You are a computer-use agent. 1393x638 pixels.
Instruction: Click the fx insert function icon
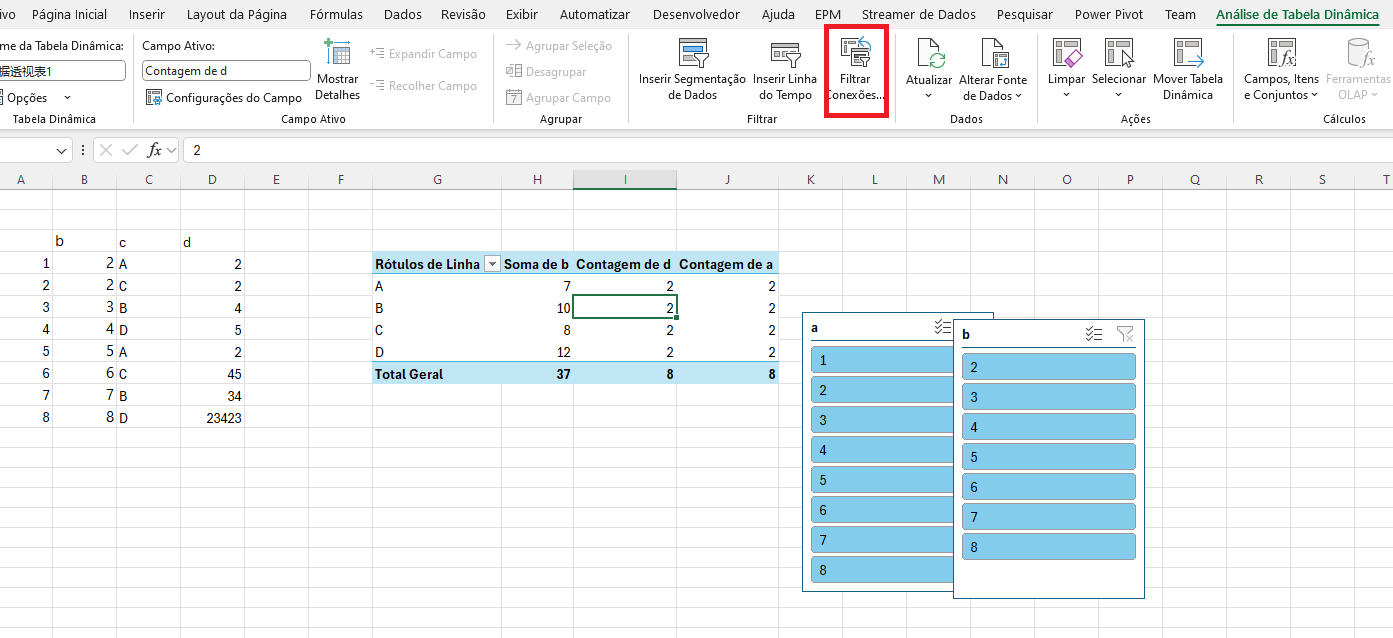tap(154, 150)
